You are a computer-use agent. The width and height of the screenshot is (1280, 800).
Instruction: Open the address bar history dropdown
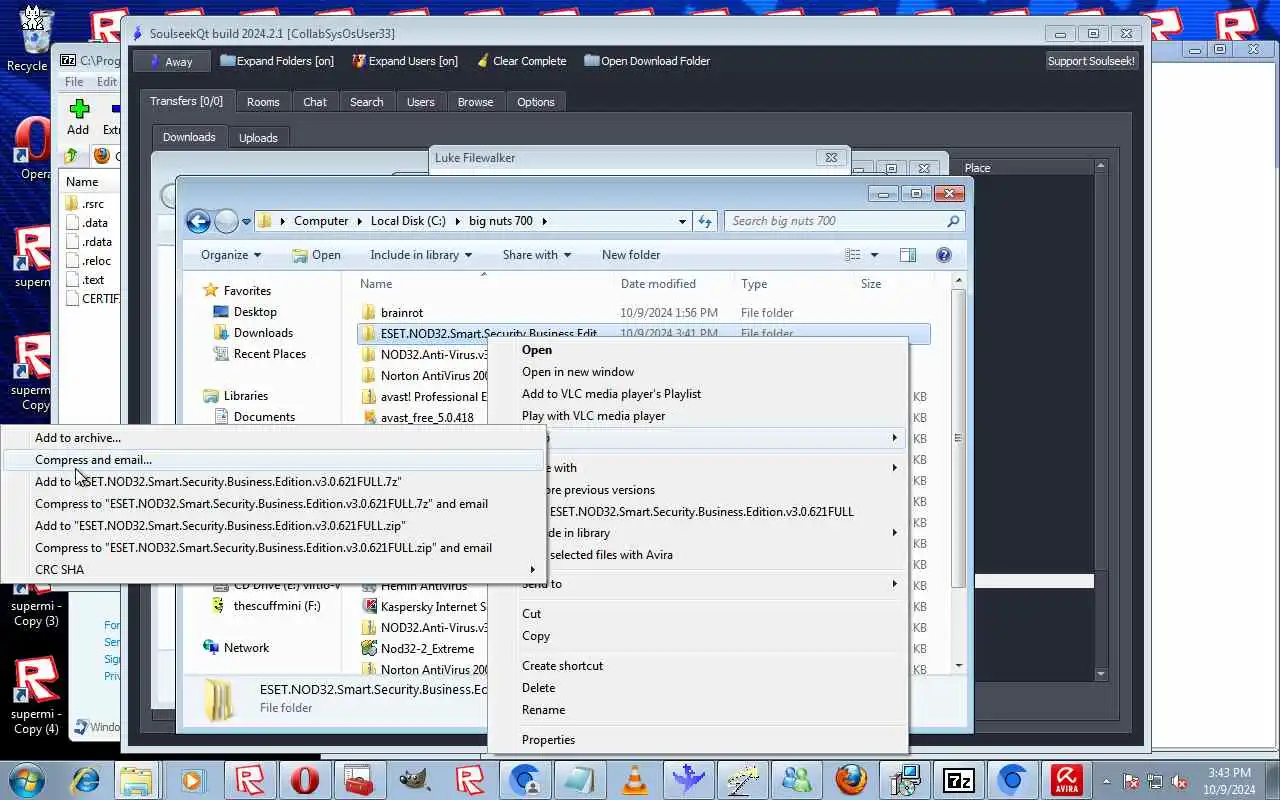pyautogui.click(x=682, y=221)
